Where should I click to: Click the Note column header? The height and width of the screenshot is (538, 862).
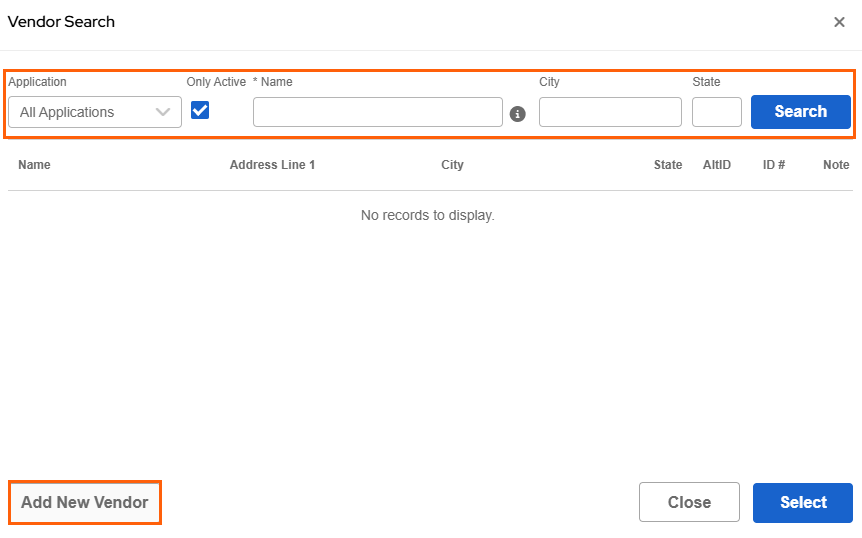[x=836, y=165]
